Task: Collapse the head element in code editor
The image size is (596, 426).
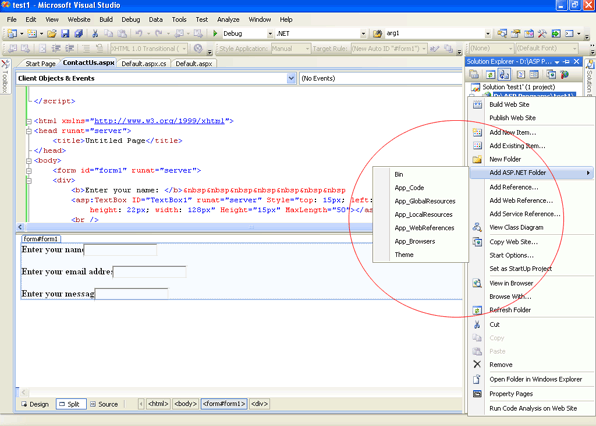Action: click(29, 131)
